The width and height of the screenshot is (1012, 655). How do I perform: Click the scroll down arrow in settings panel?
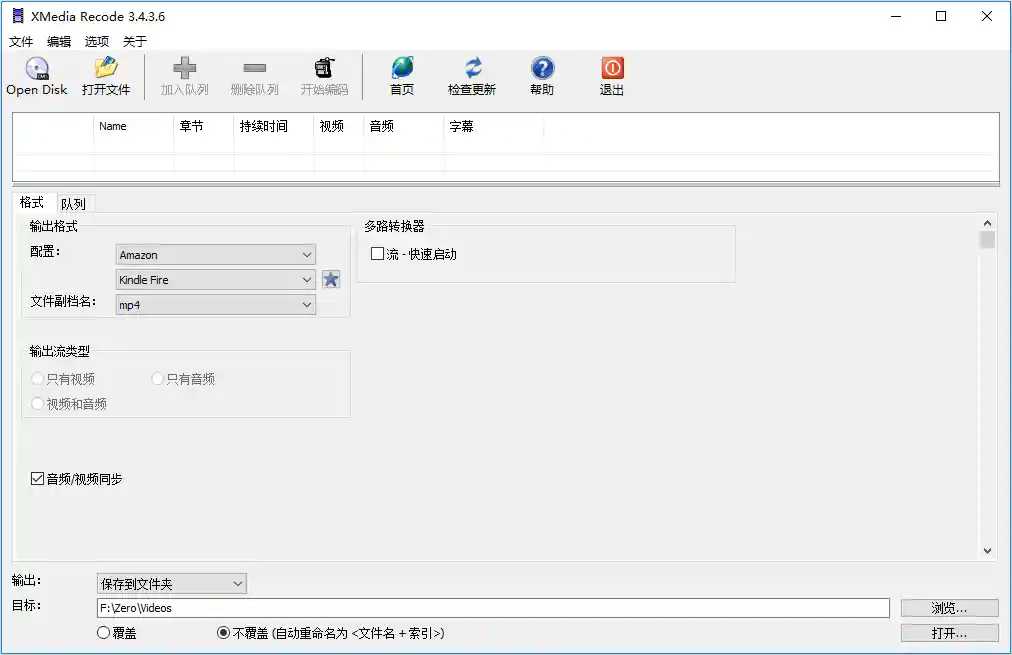click(x=987, y=550)
